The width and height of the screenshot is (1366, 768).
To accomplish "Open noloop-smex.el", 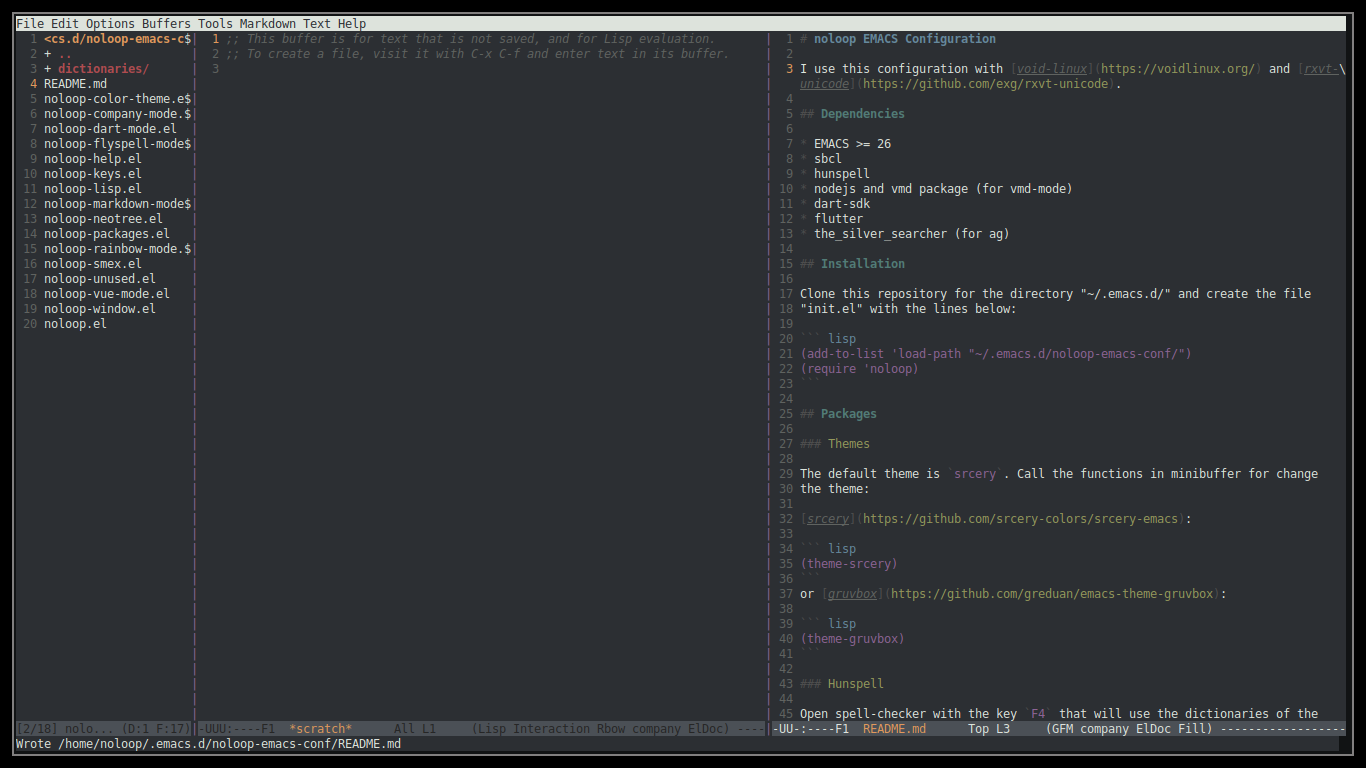I will 93,264.
